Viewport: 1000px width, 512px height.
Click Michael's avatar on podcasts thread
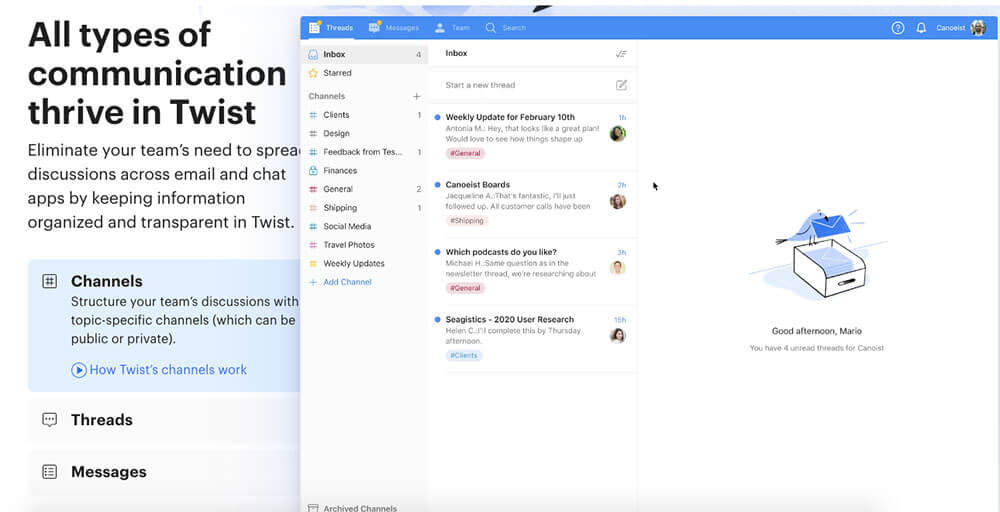[x=617, y=268]
